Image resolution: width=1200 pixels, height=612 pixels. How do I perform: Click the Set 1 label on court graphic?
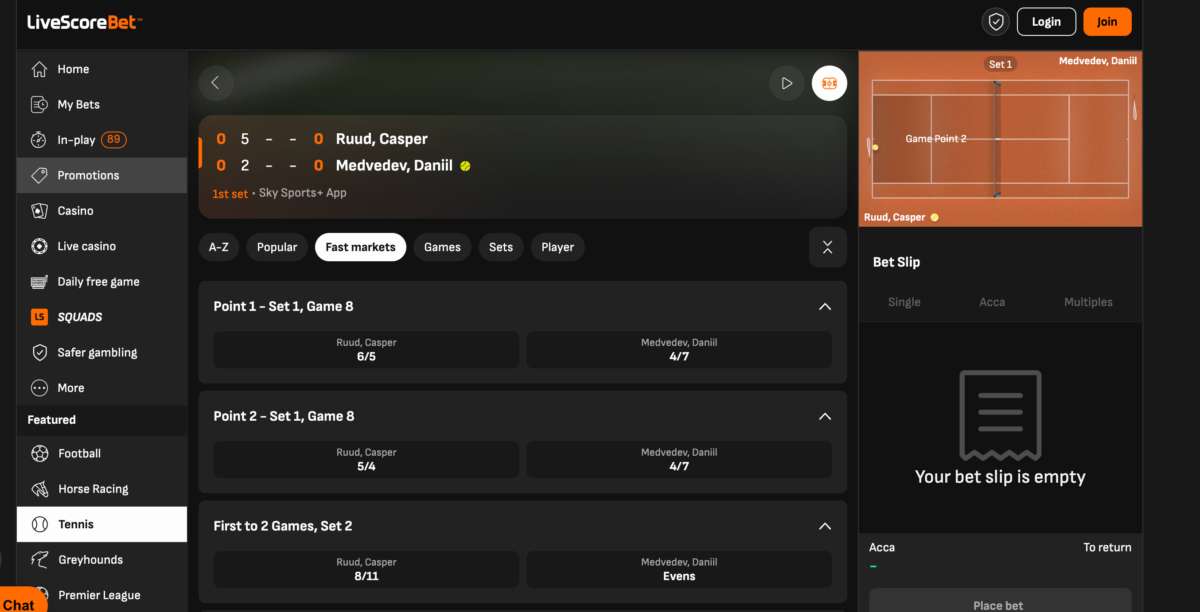(1000, 64)
